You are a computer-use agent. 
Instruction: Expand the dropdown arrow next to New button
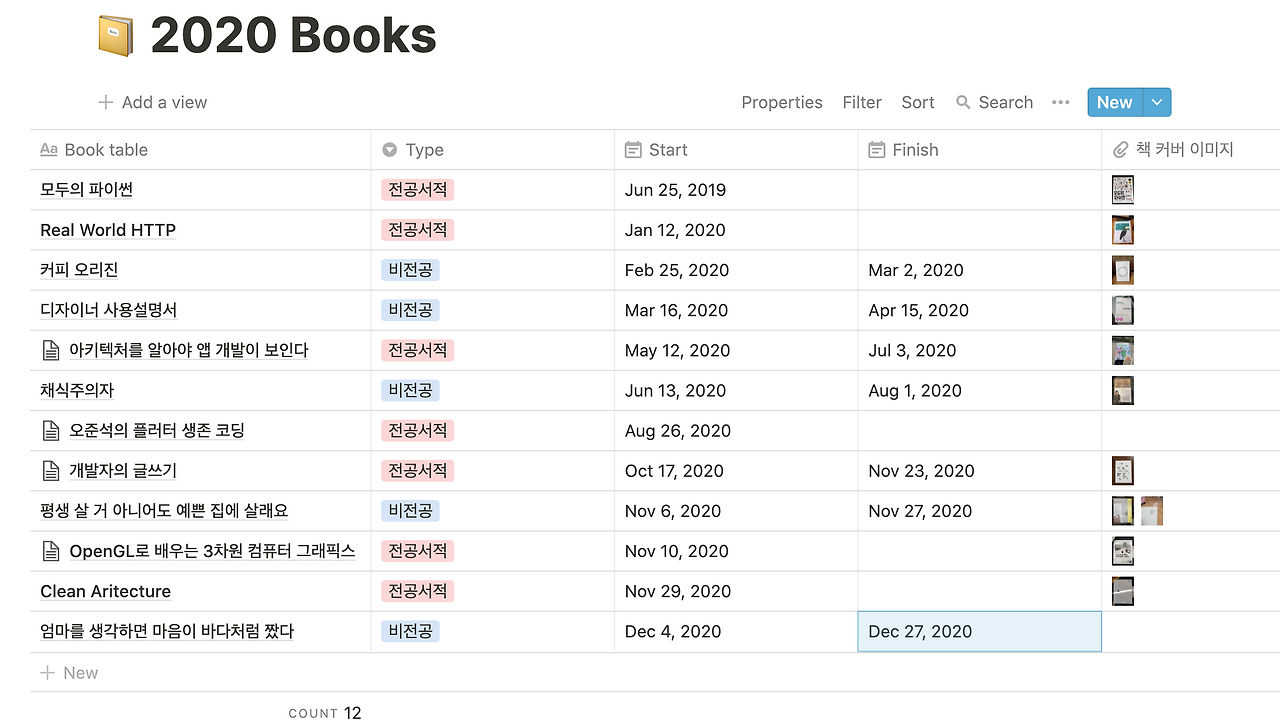pos(1156,102)
